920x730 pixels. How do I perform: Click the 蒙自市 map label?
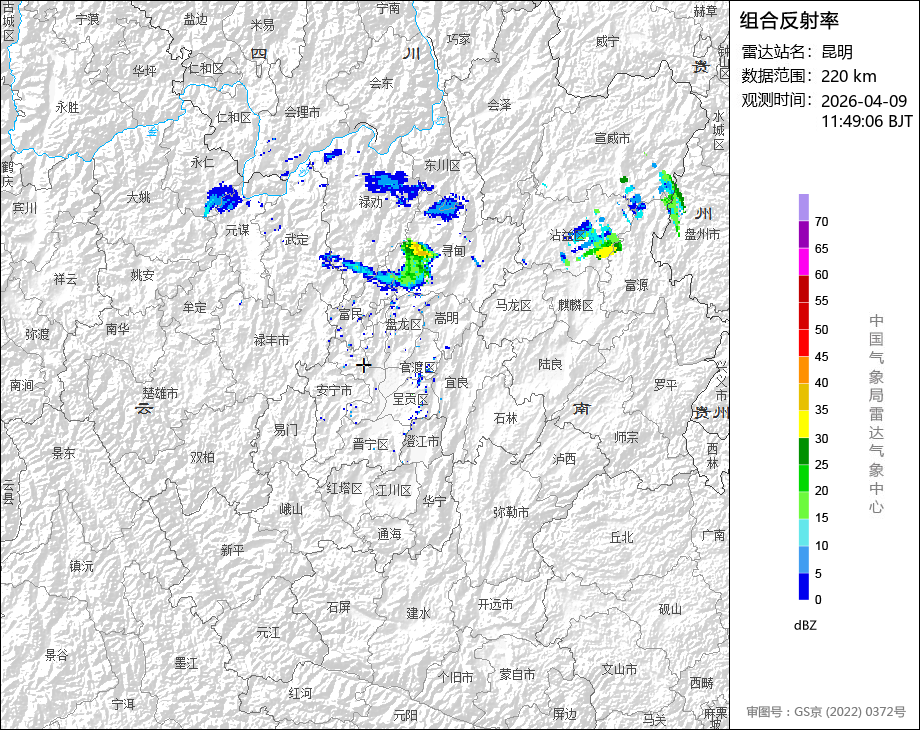[517, 675]
